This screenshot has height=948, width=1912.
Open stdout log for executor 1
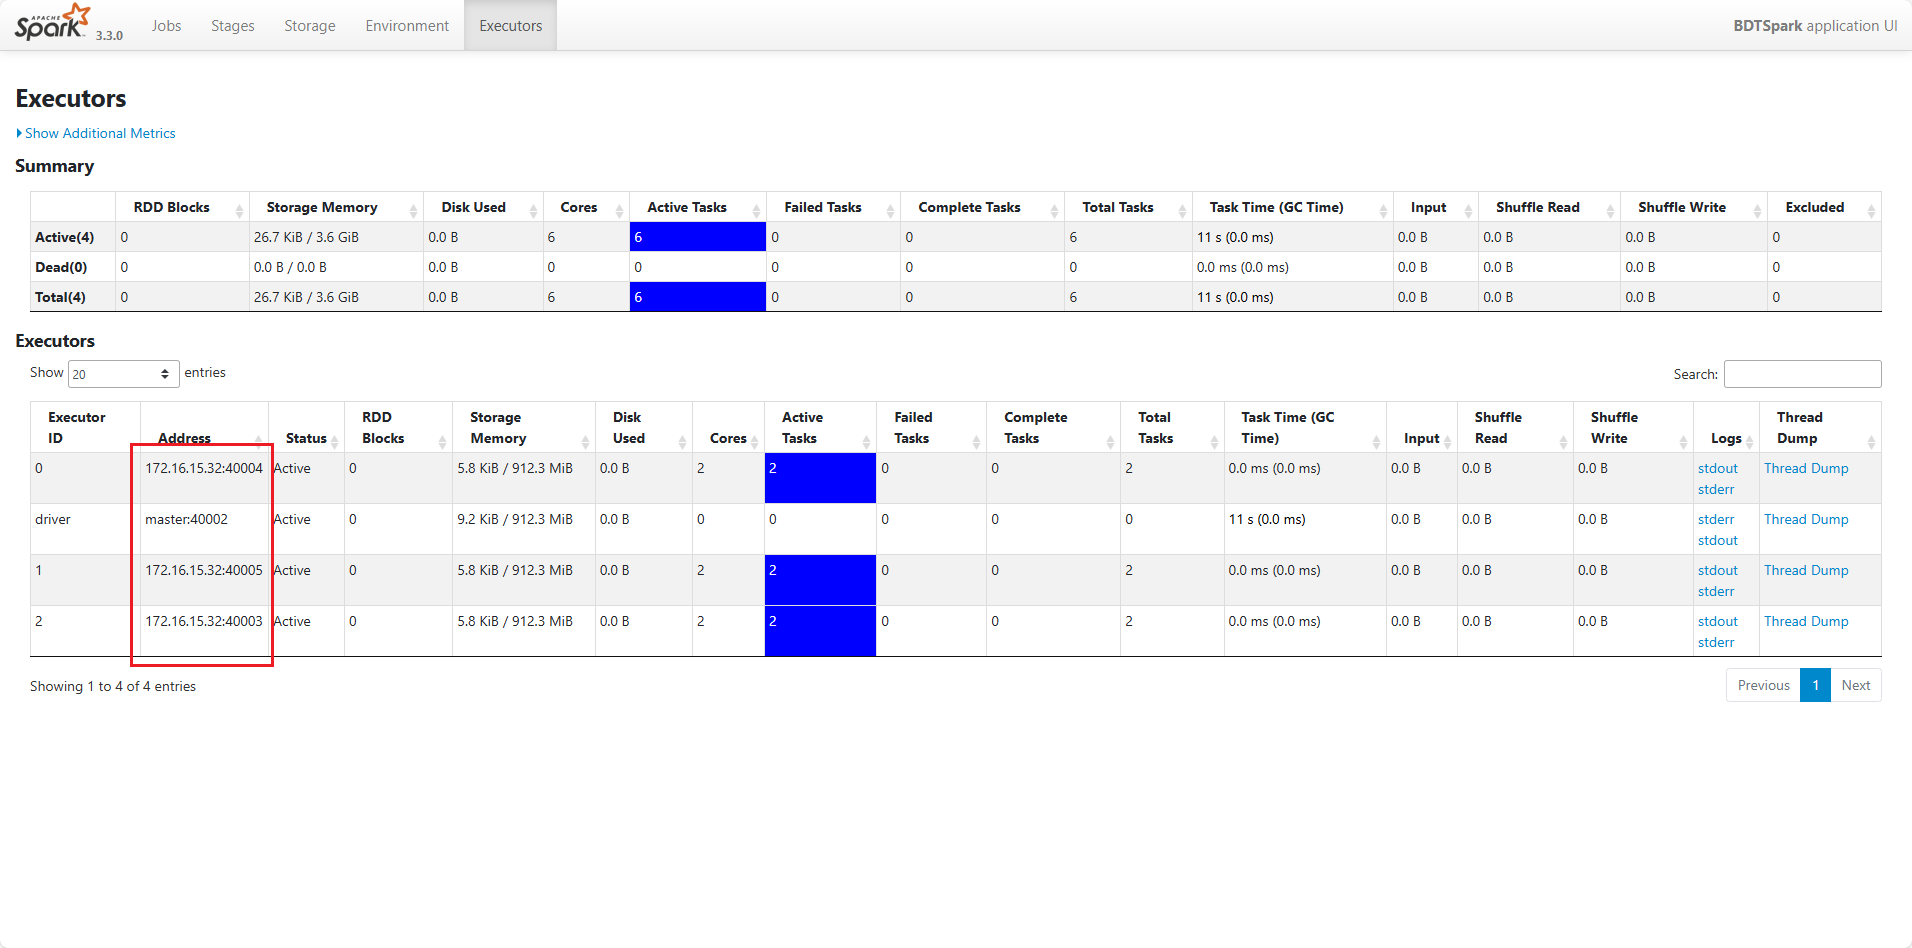[x=1717, y=570]
